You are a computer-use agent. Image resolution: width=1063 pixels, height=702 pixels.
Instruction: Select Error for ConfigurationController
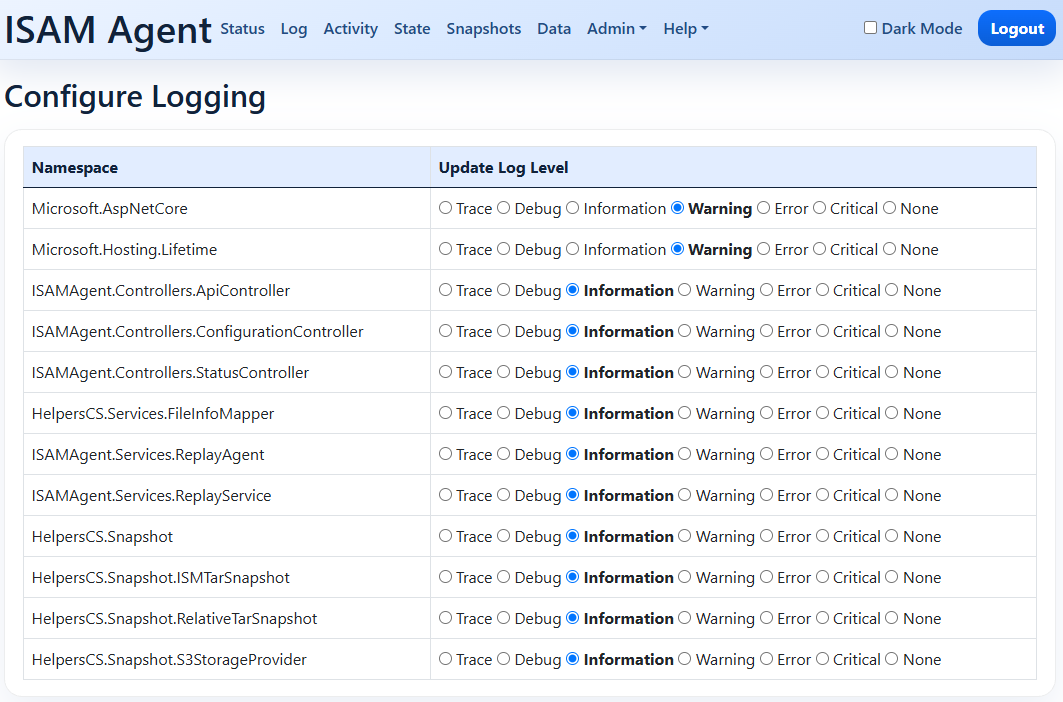pyautogui.click(x=767, y=331)
